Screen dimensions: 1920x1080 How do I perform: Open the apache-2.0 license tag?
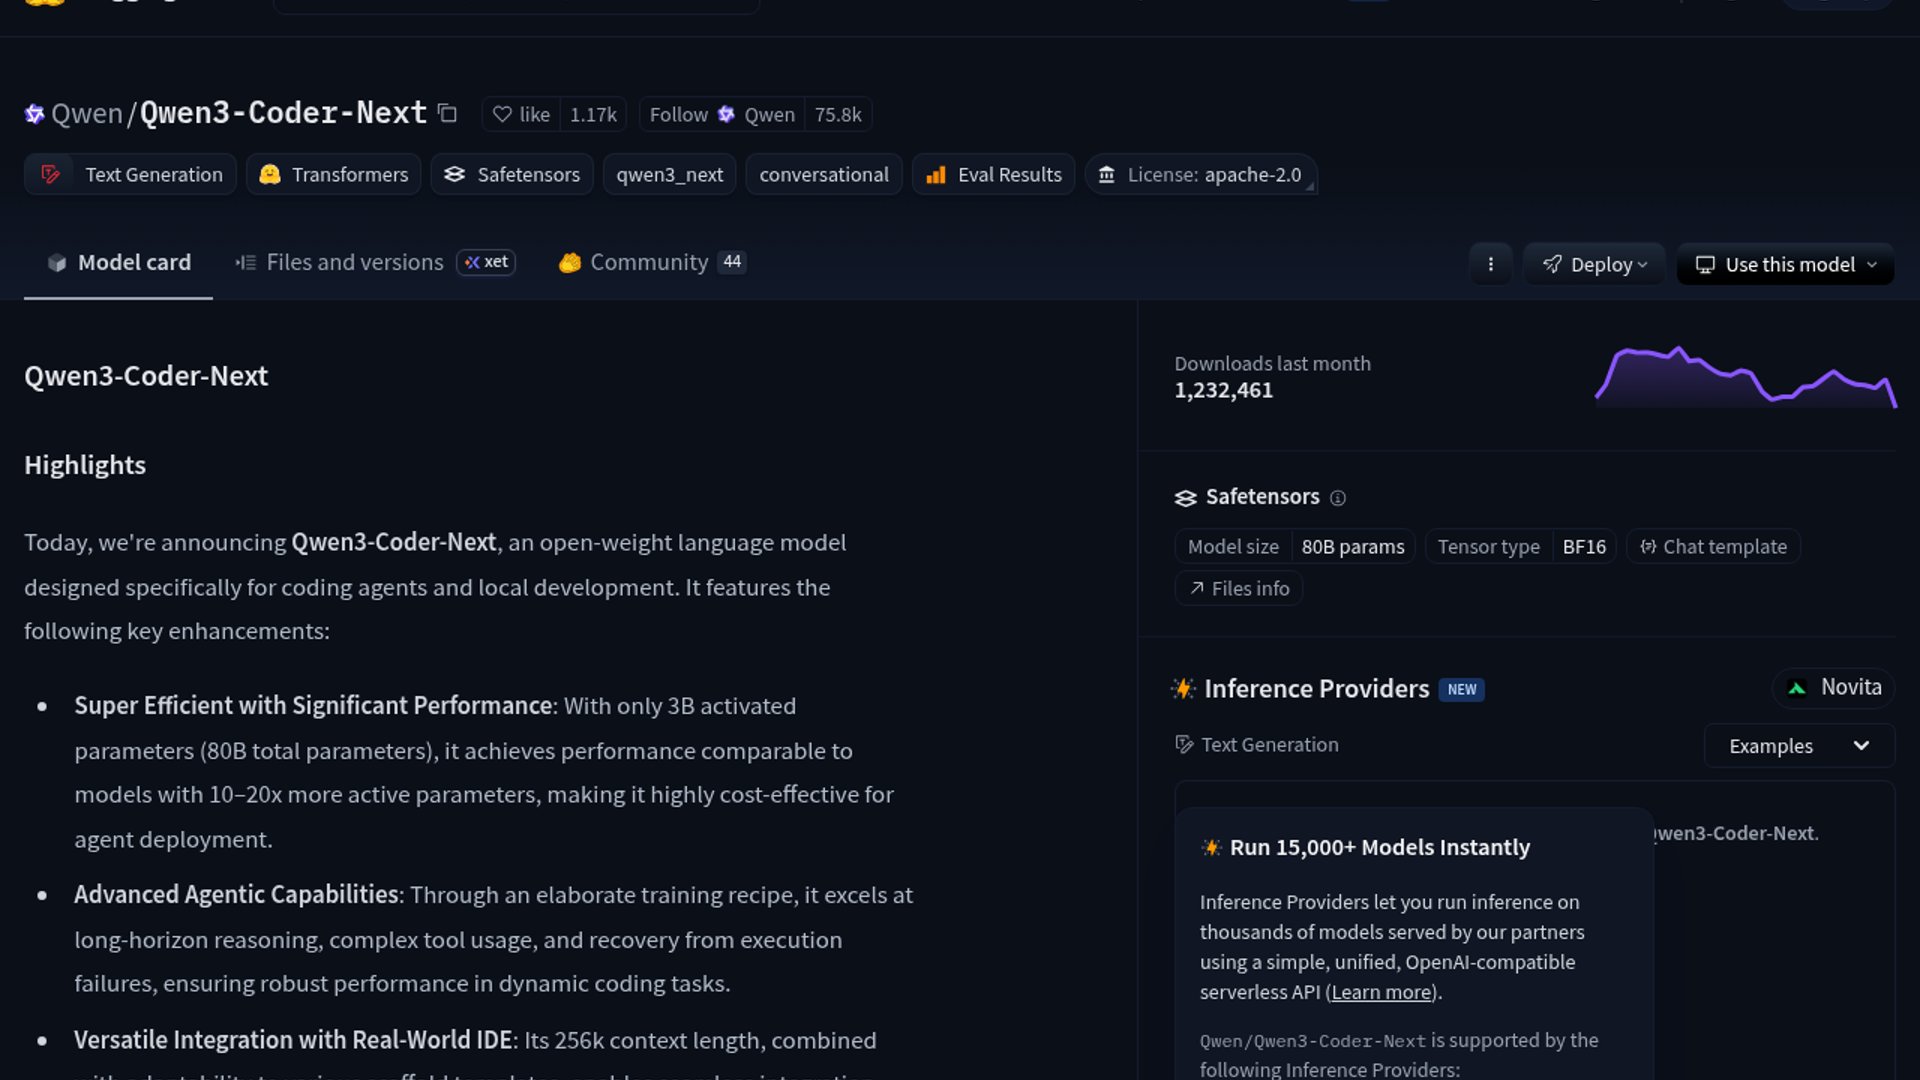pos(1200,175)
